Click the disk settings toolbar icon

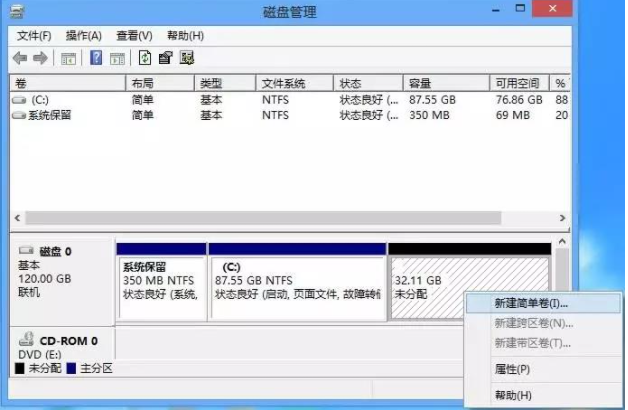coord(187,58)
